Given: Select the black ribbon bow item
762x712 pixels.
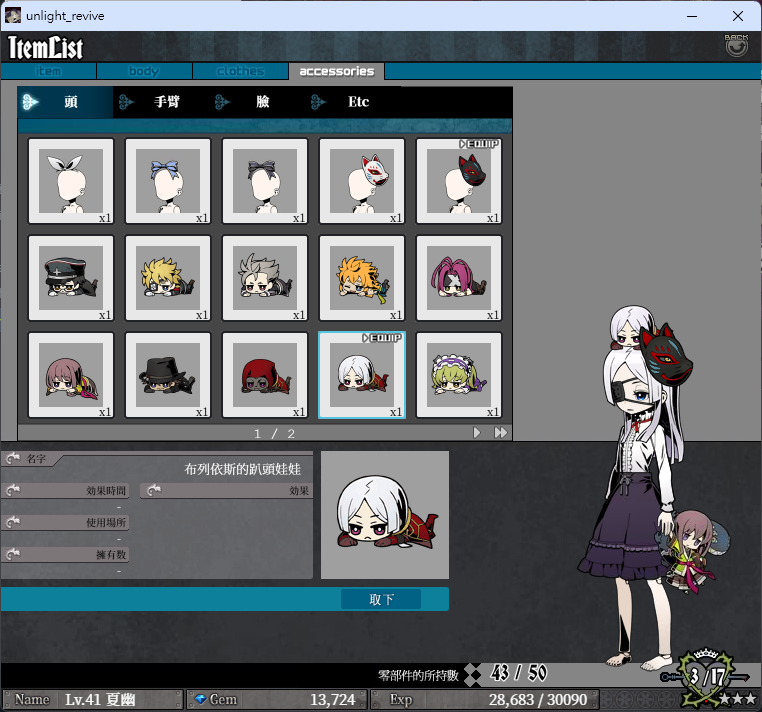Looking at the screenshot, I should pos(265,181).
